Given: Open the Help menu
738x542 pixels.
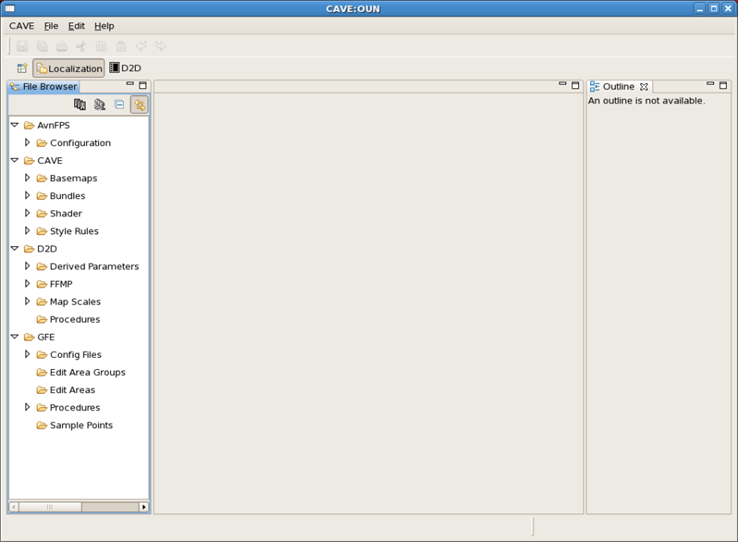Looking at the screenshot, I should 104,26.
